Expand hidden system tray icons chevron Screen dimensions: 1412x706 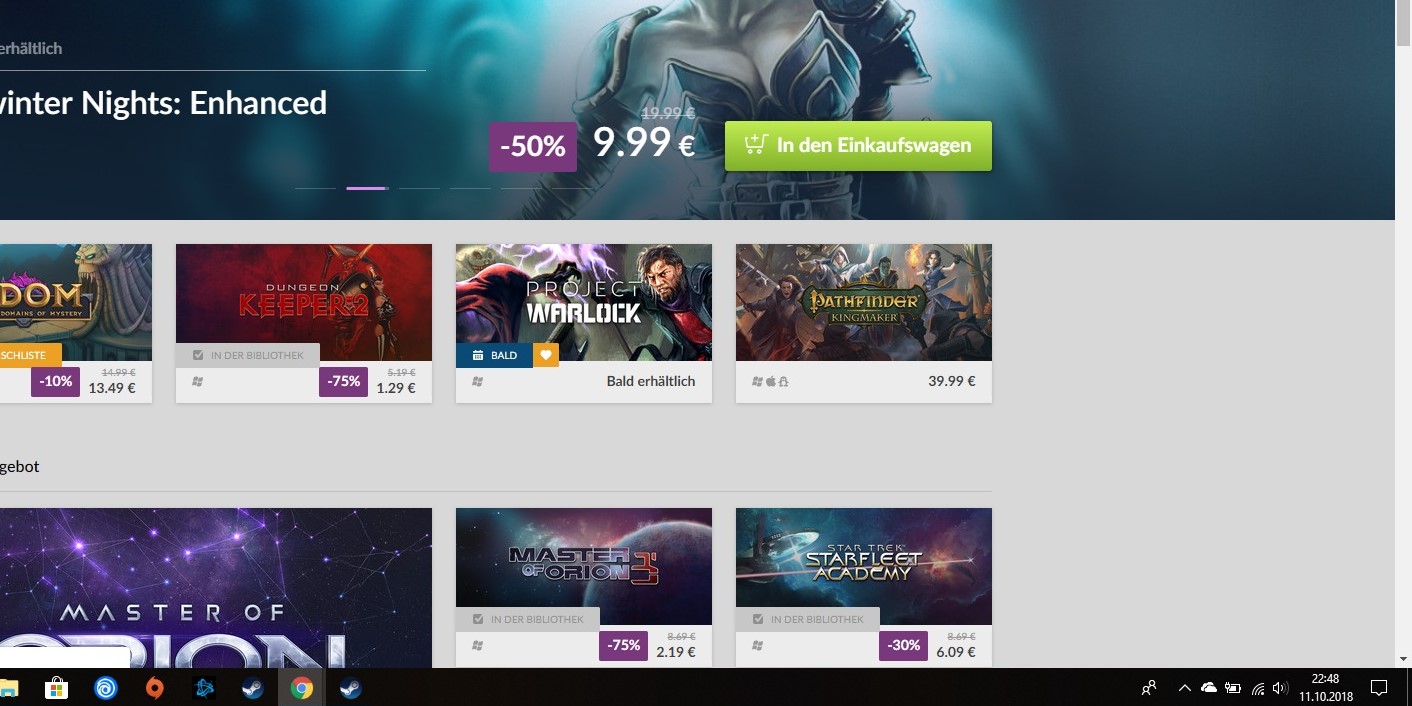(x=1185, y=688)
